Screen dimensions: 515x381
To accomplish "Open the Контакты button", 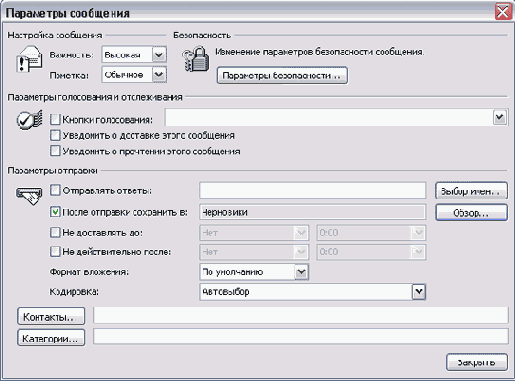I will point(51,316).
